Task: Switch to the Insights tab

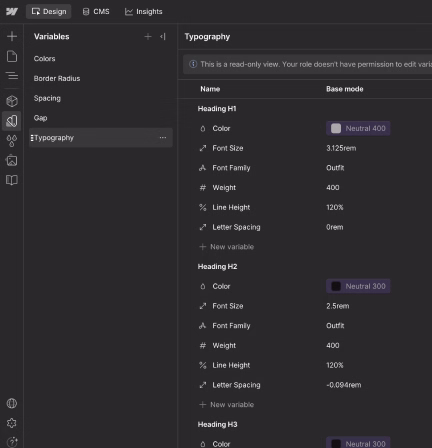Action: [x=144, y=12]
